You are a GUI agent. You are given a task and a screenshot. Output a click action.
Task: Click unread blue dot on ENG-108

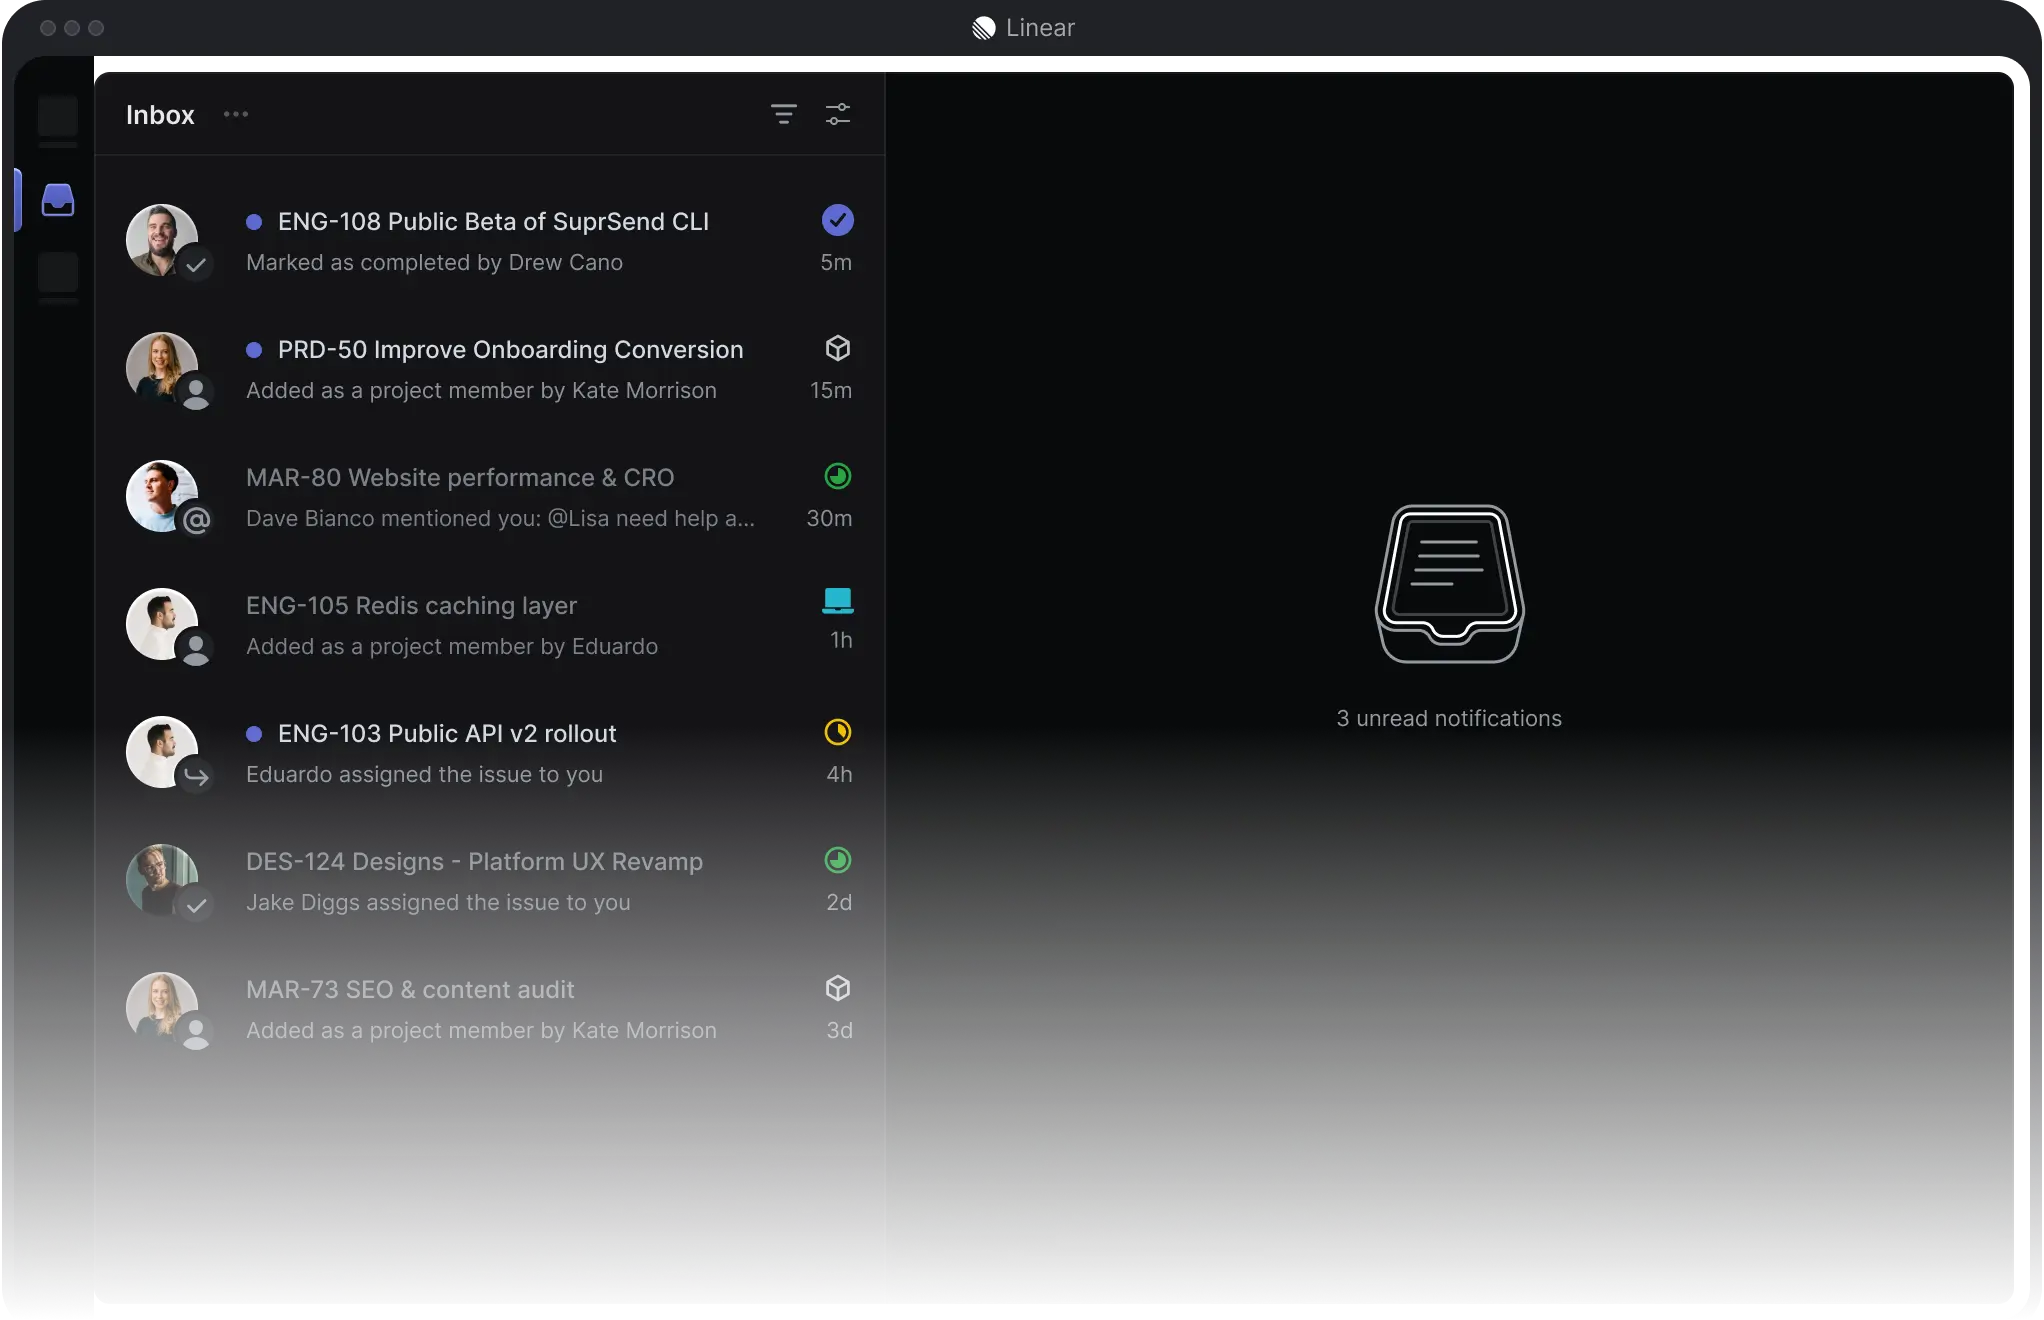pos(254,222)
